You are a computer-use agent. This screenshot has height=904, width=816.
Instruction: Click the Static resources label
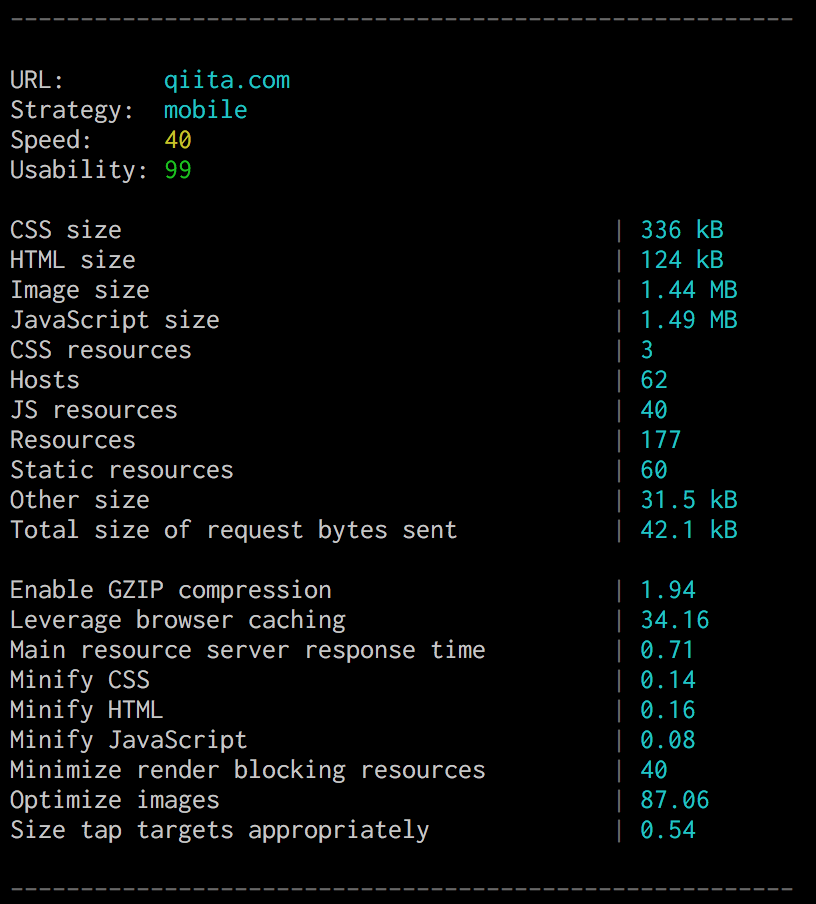tap(122, 471)
